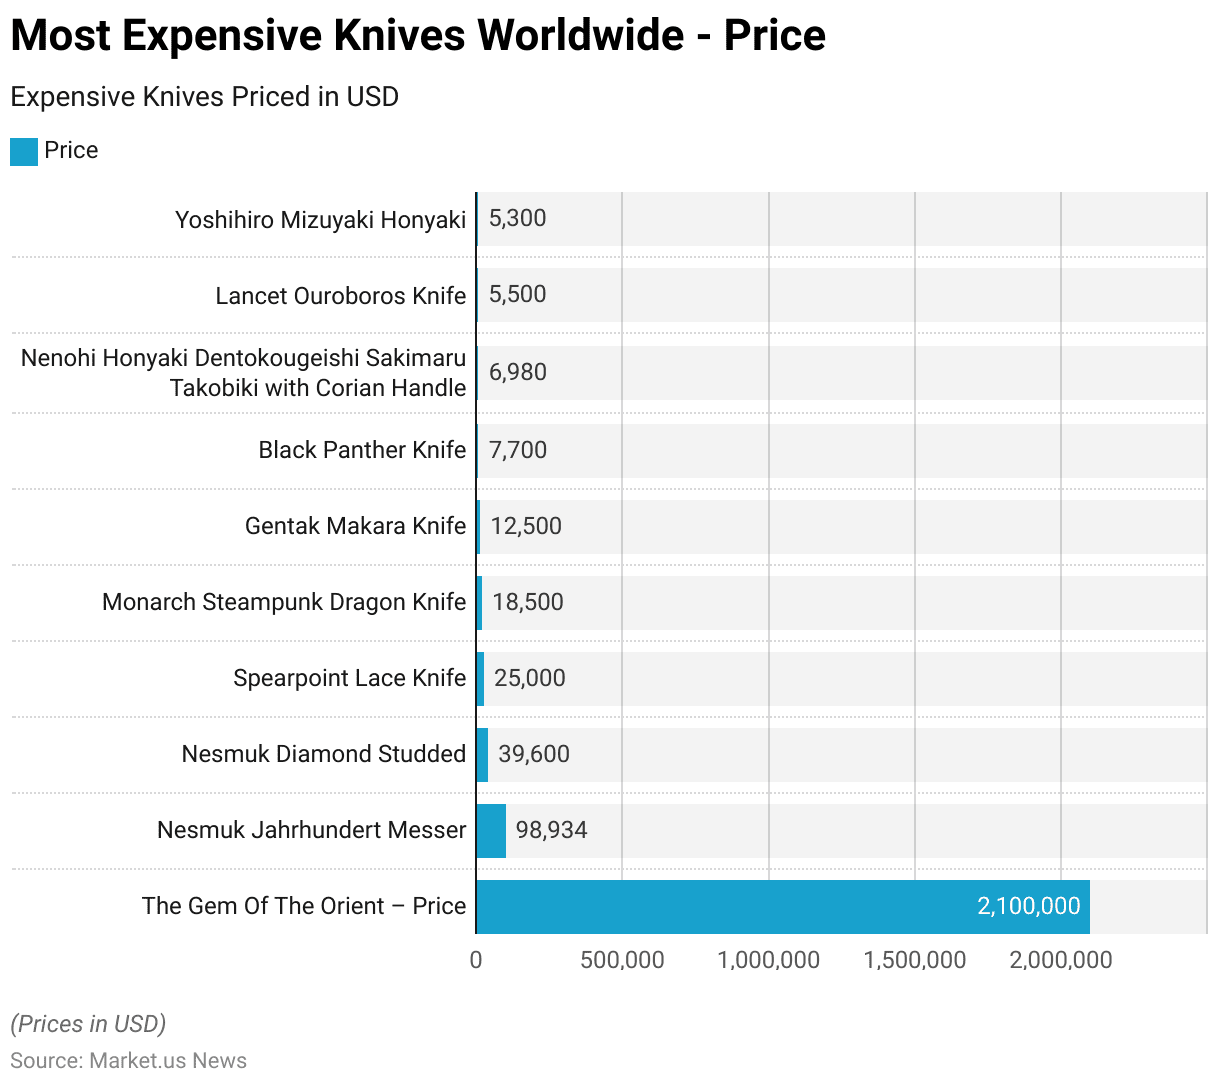The height and width of the screenshot is (1084, 1220).
Task: Click the 2,100,000 value label
Action: (x=1028, y=906)
